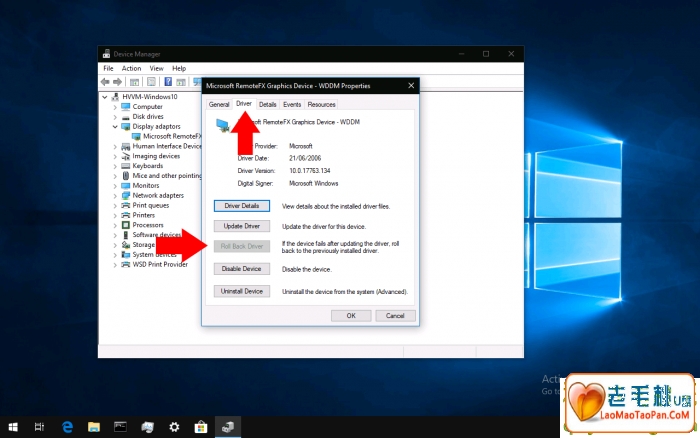The image size is (700, 438).
Task: Click the blue Help question-mark toolbar icon
Action: click(168, 82)
